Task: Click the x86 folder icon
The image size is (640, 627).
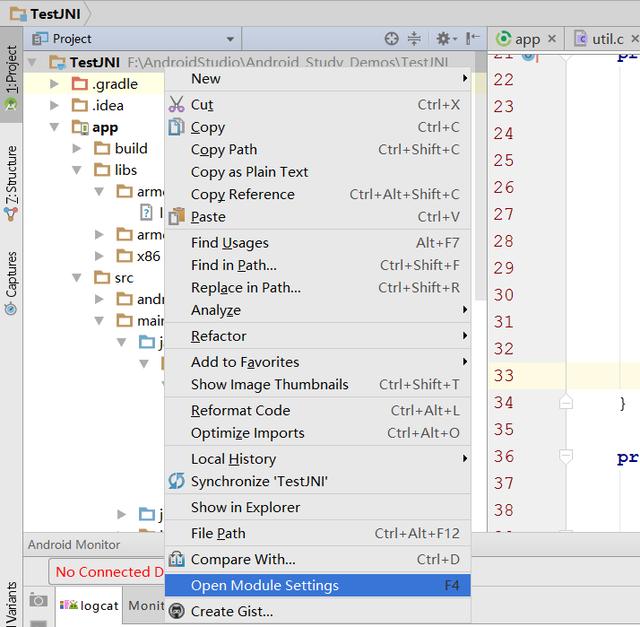Action: pyautogui.click(x=124, y=256)
